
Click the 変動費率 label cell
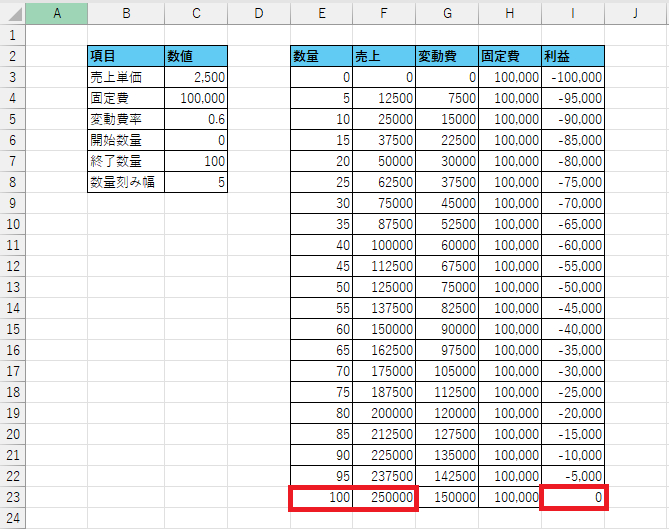point(126,119)
